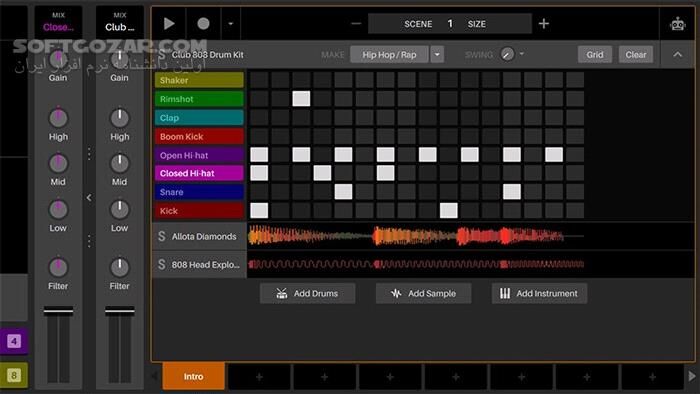Decrease scene size with the minus icon
The height and width of the screenshot is (394, 700).
click(356, 24)
